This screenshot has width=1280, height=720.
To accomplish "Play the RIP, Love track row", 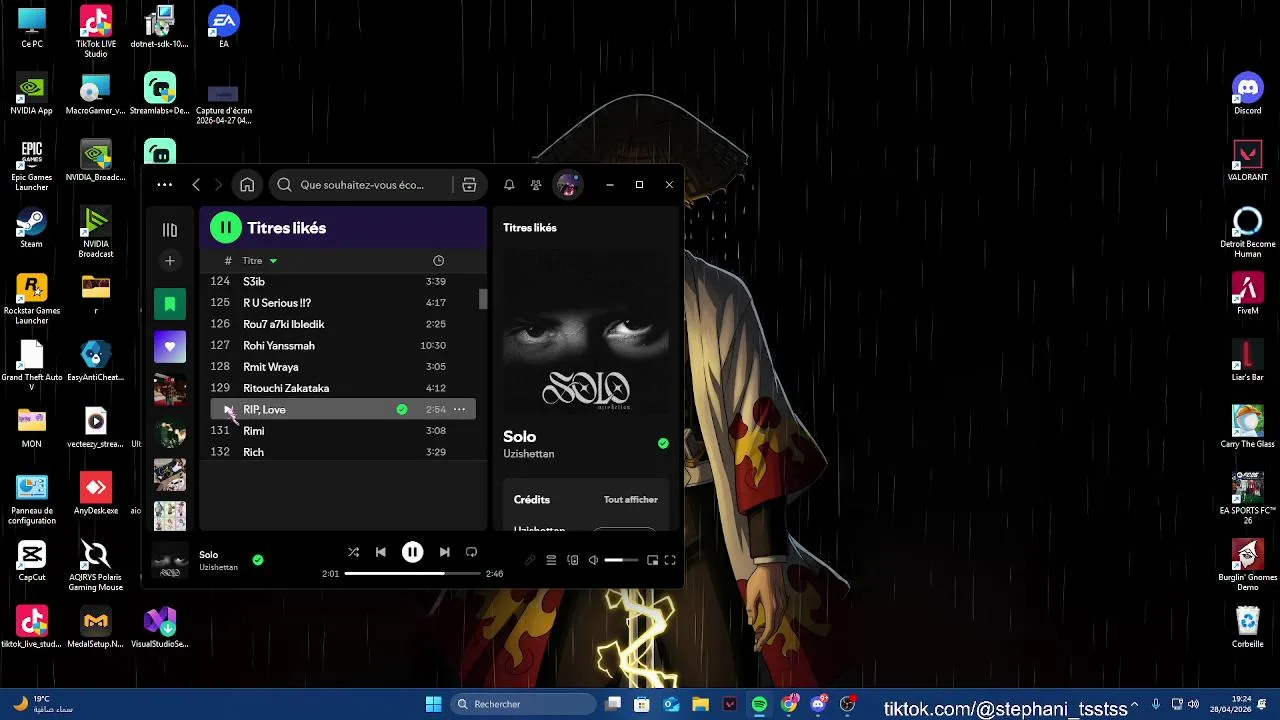I will click(x=228, y=410).
